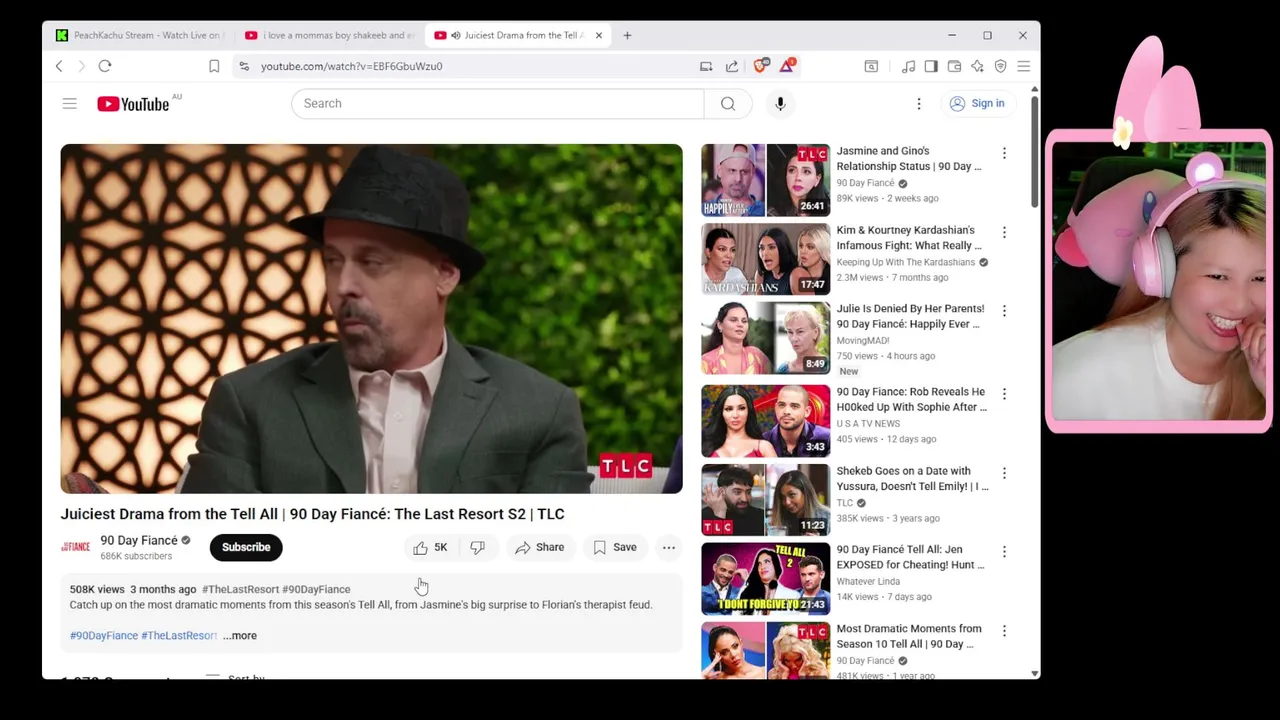Click the address bar URL
This screenshot has width=1280, height=720.
pyautogui.click(x=352, y=66)
